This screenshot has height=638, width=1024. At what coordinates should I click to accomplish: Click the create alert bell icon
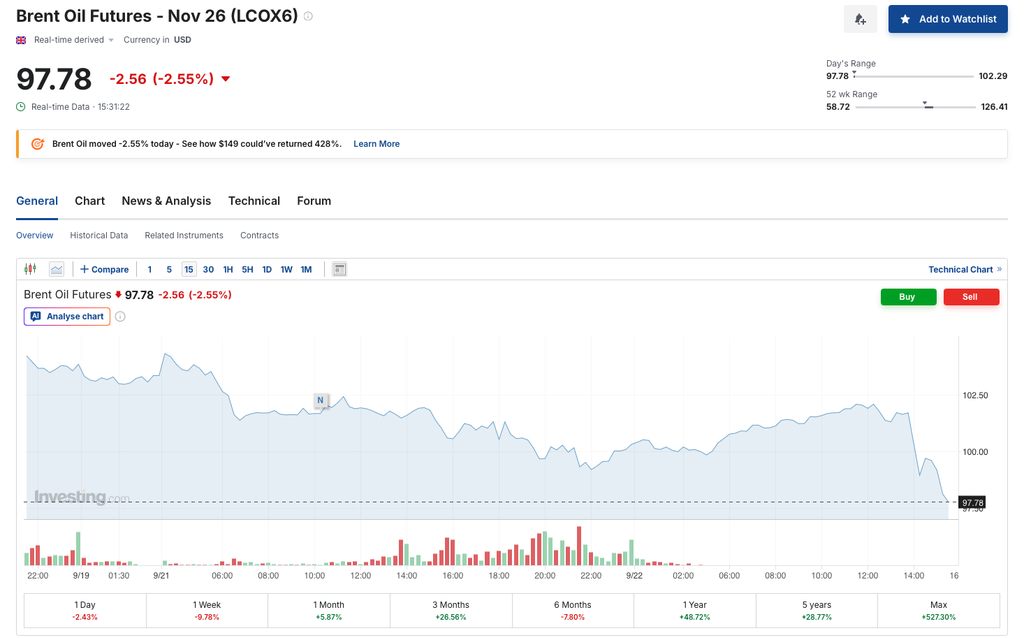pos(860,19)
